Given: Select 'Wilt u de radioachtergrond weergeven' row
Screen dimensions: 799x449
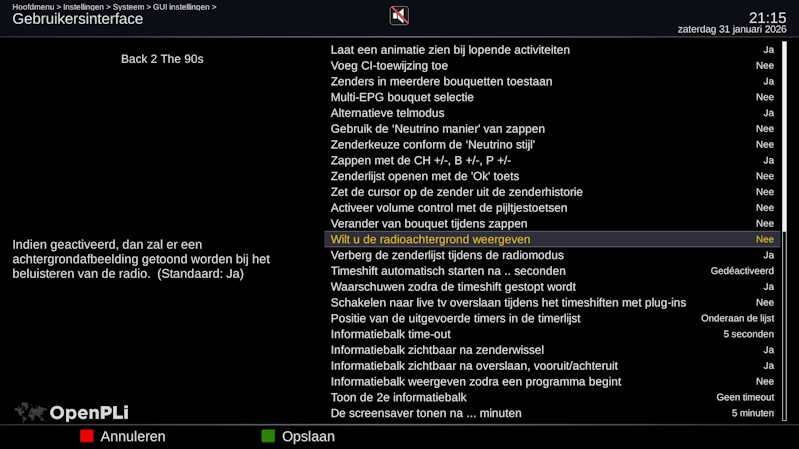Looking at the screenshot, I should coord(430,240).
